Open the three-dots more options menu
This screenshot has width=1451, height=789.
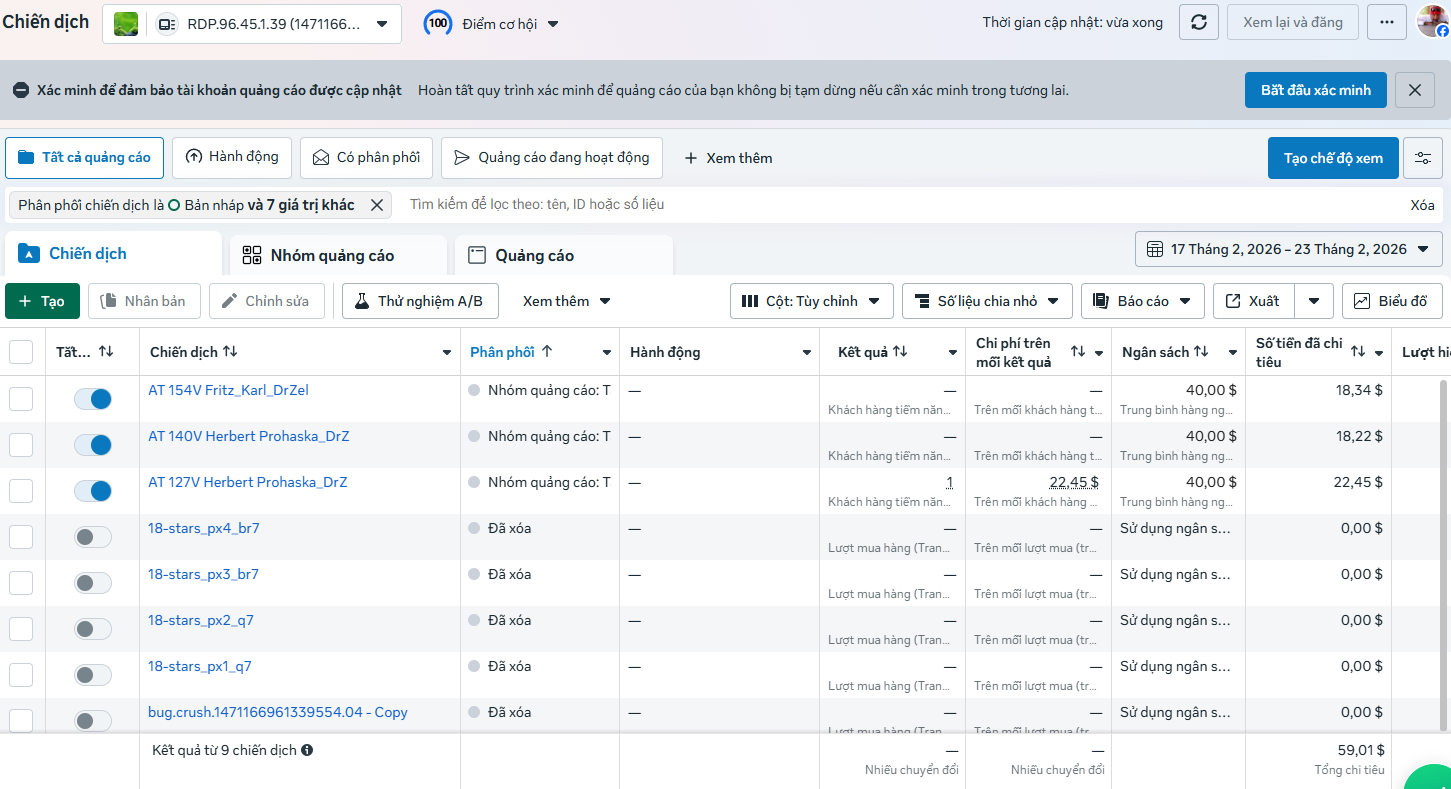[1386, 22]
